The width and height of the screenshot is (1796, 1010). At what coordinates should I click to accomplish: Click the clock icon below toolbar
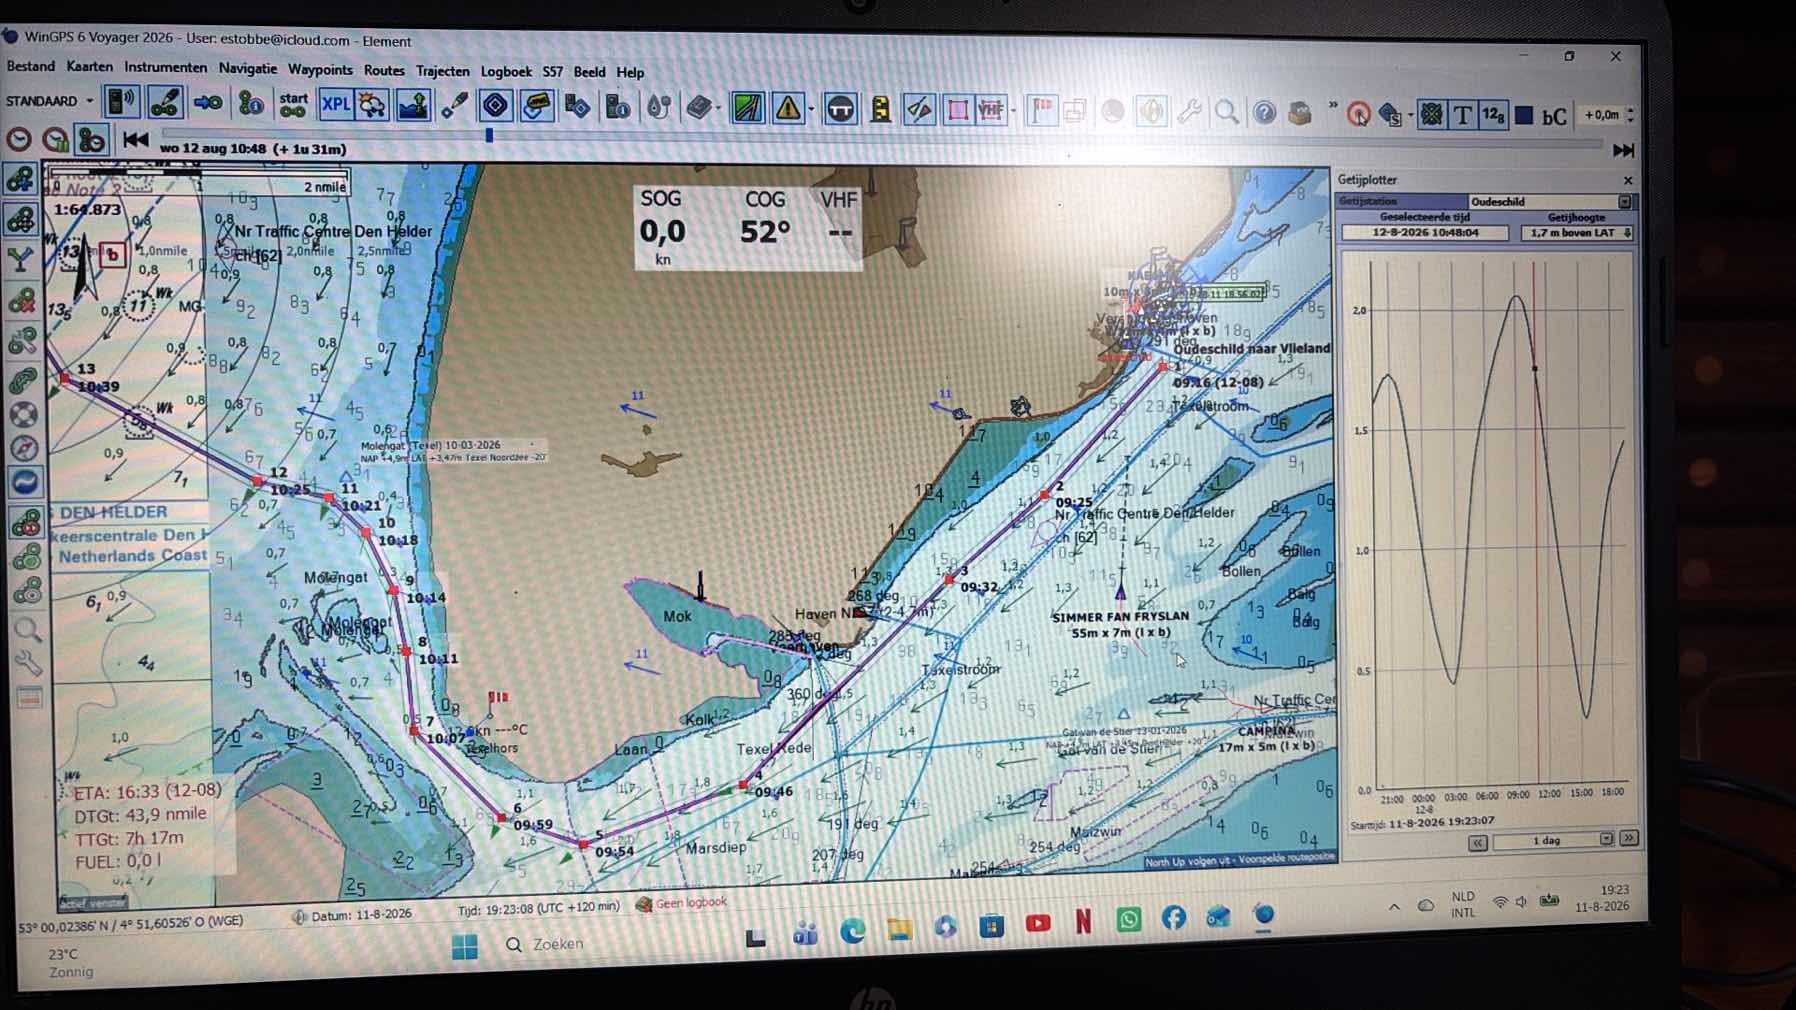coord(19,139)
